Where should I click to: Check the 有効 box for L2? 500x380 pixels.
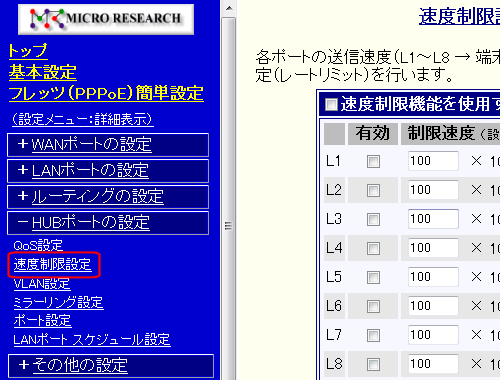[x=373, y=191]
